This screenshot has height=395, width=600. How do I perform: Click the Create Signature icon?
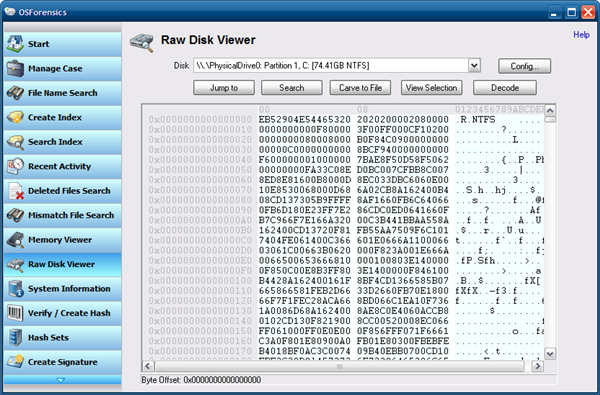(x=15, y=362)
